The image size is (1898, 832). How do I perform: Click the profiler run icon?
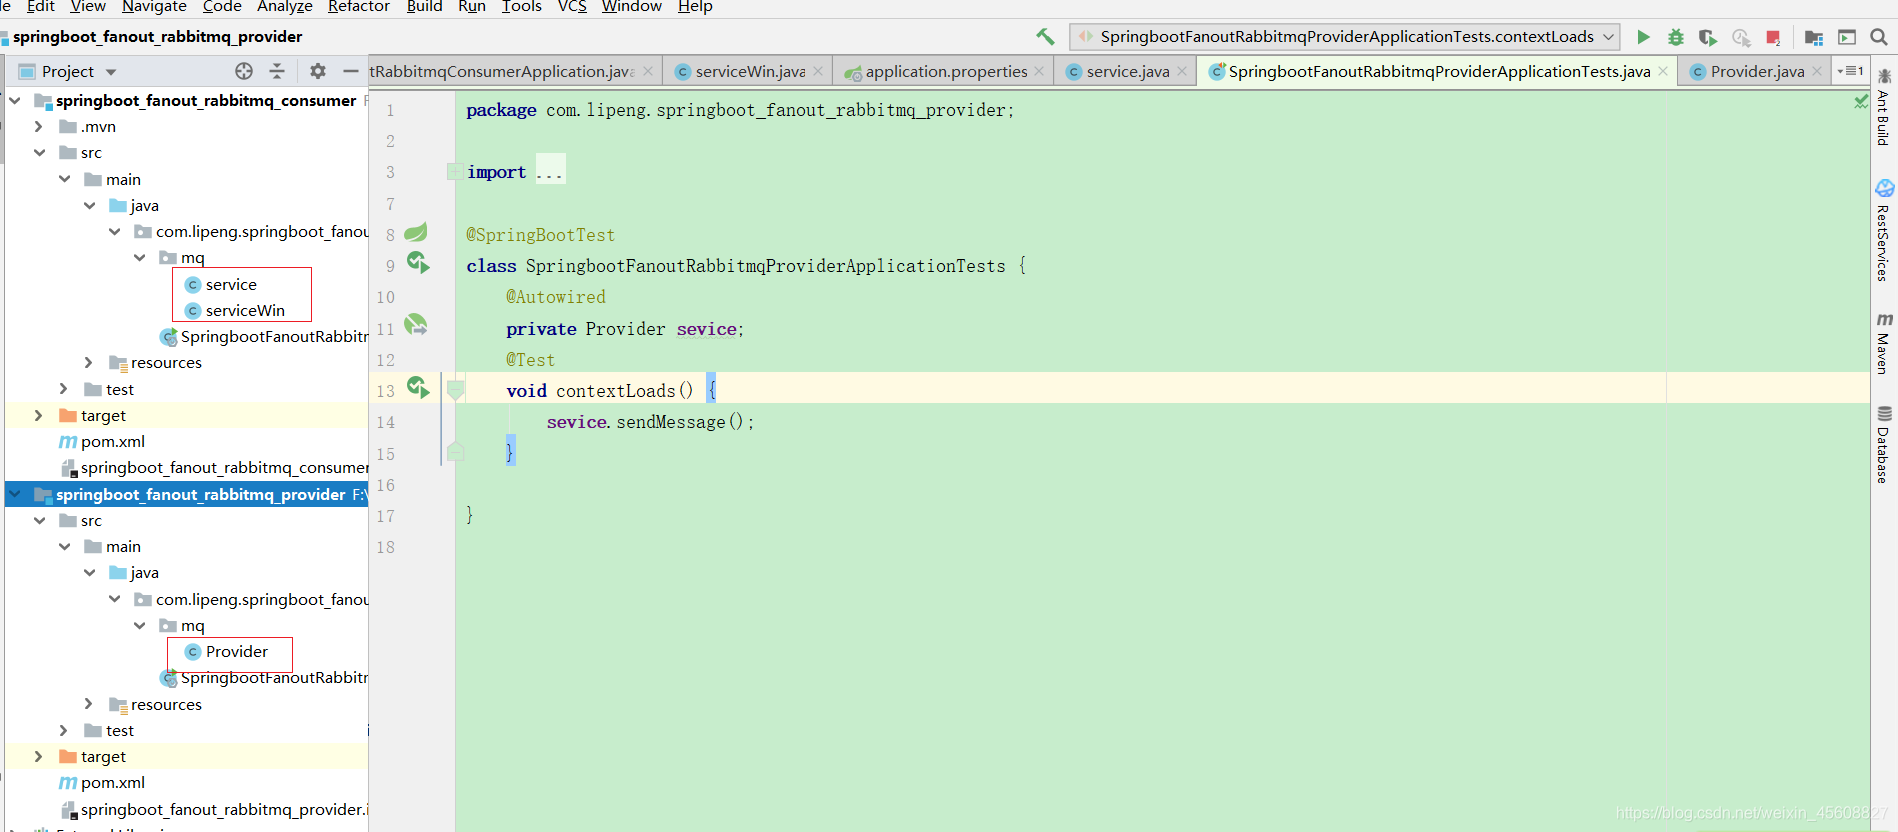click(x=1741, y=37)
